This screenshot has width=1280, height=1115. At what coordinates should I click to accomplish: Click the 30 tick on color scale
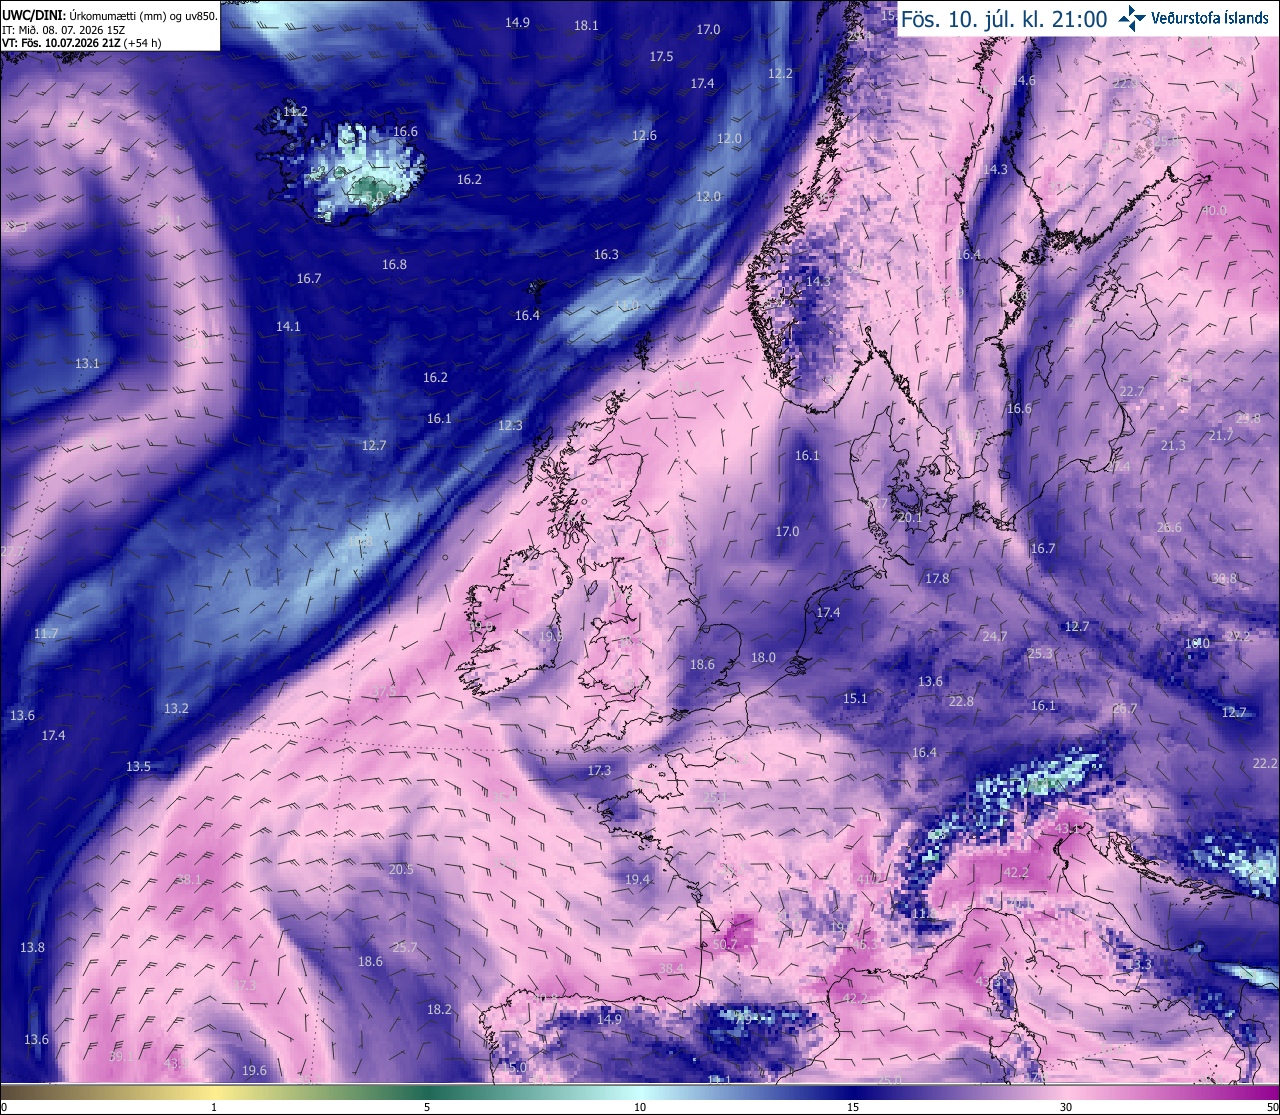pos(1066,1107)
